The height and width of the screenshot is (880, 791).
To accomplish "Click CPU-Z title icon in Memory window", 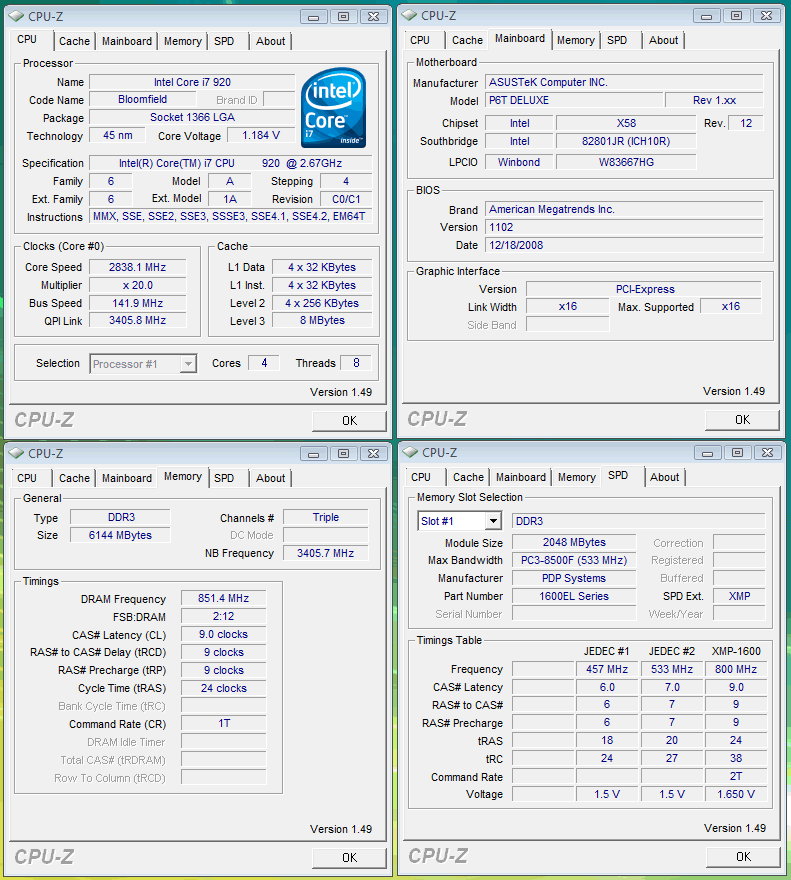I will point(16,453).
